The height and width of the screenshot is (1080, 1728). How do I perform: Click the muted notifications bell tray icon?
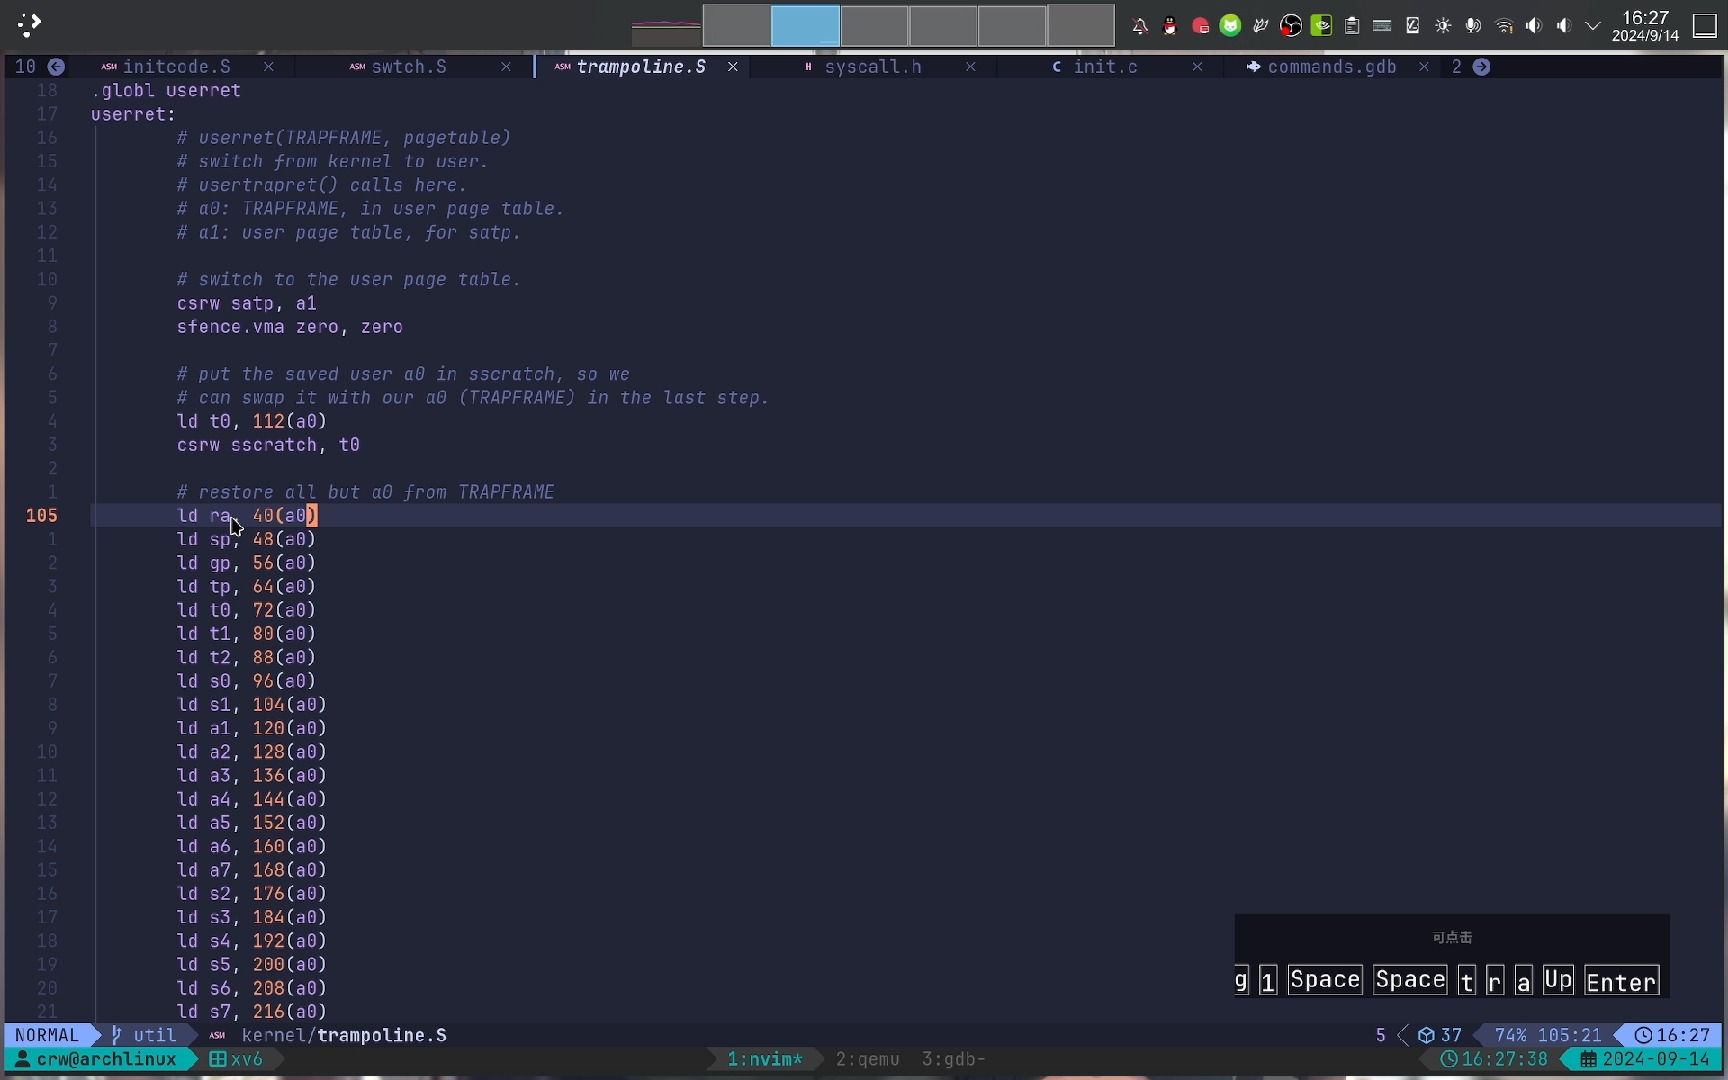1140,26
